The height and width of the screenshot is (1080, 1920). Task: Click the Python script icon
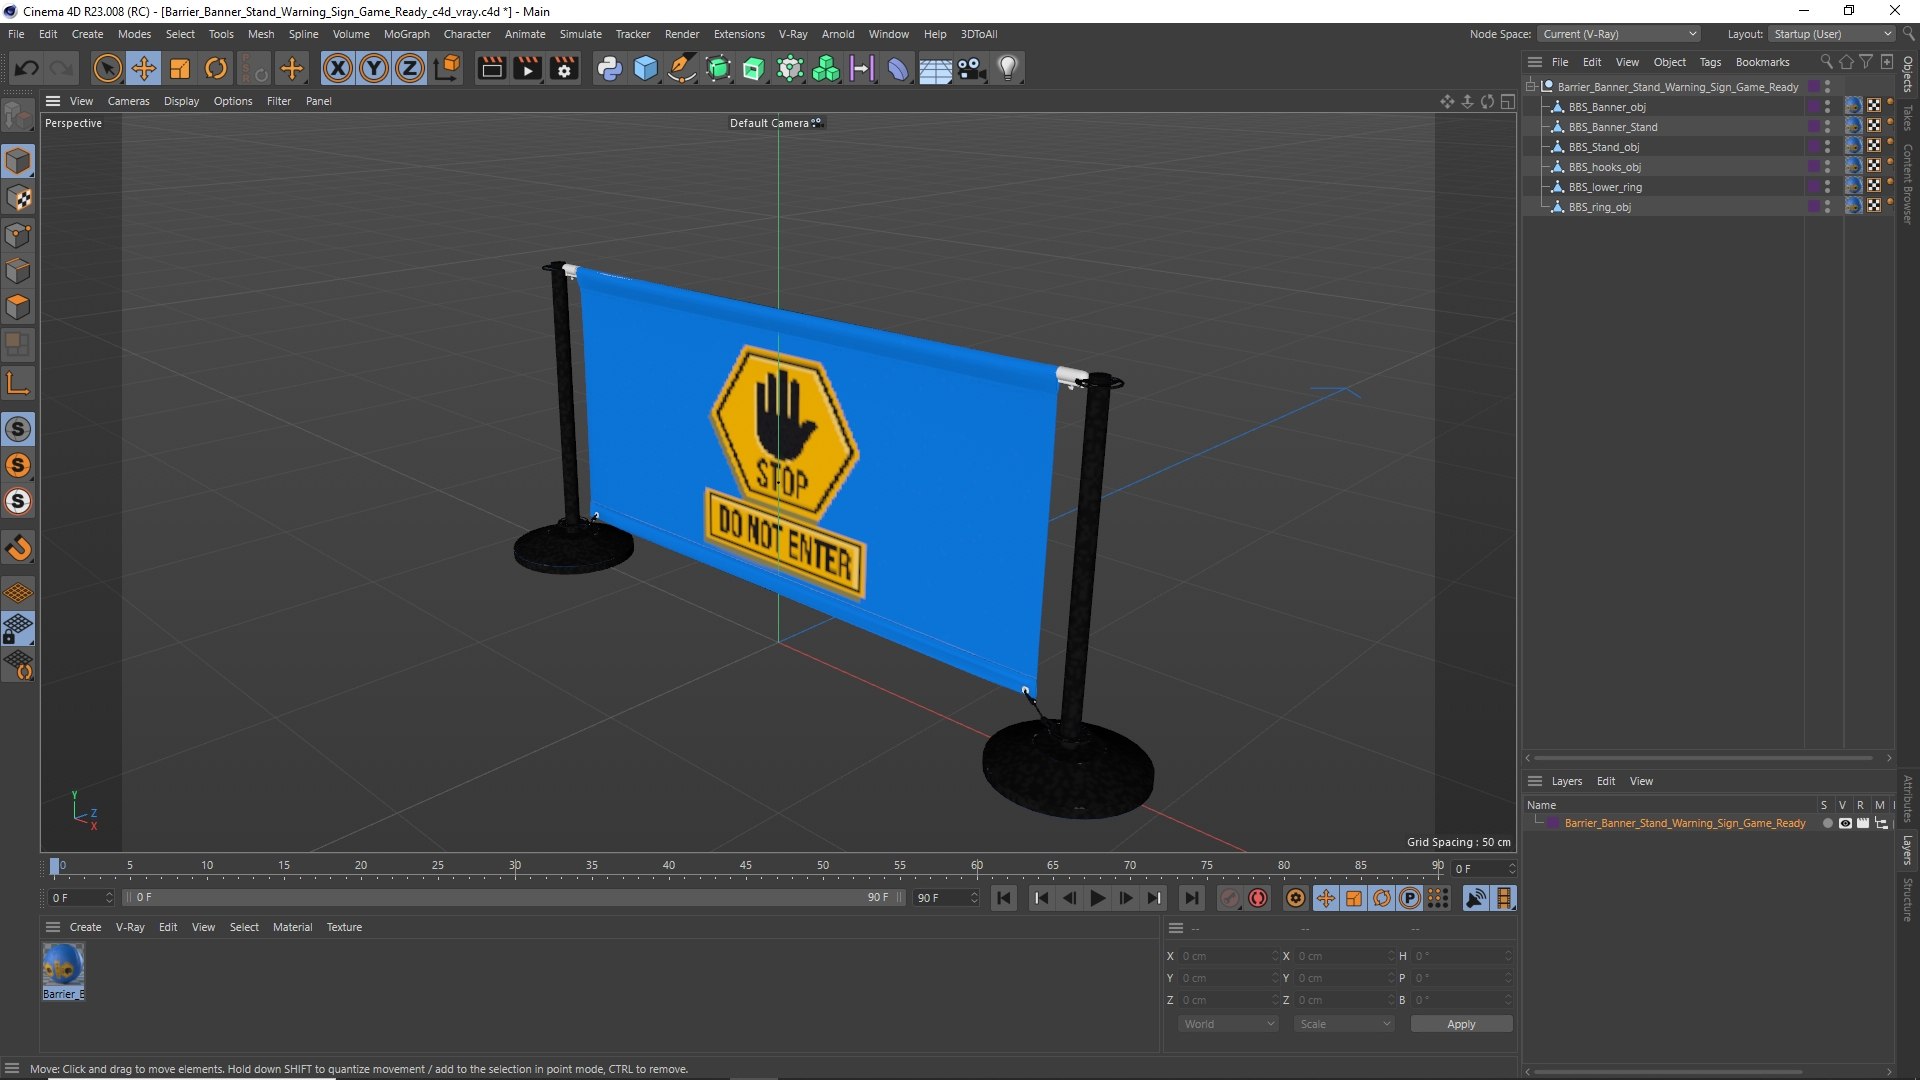coord(609,68)
